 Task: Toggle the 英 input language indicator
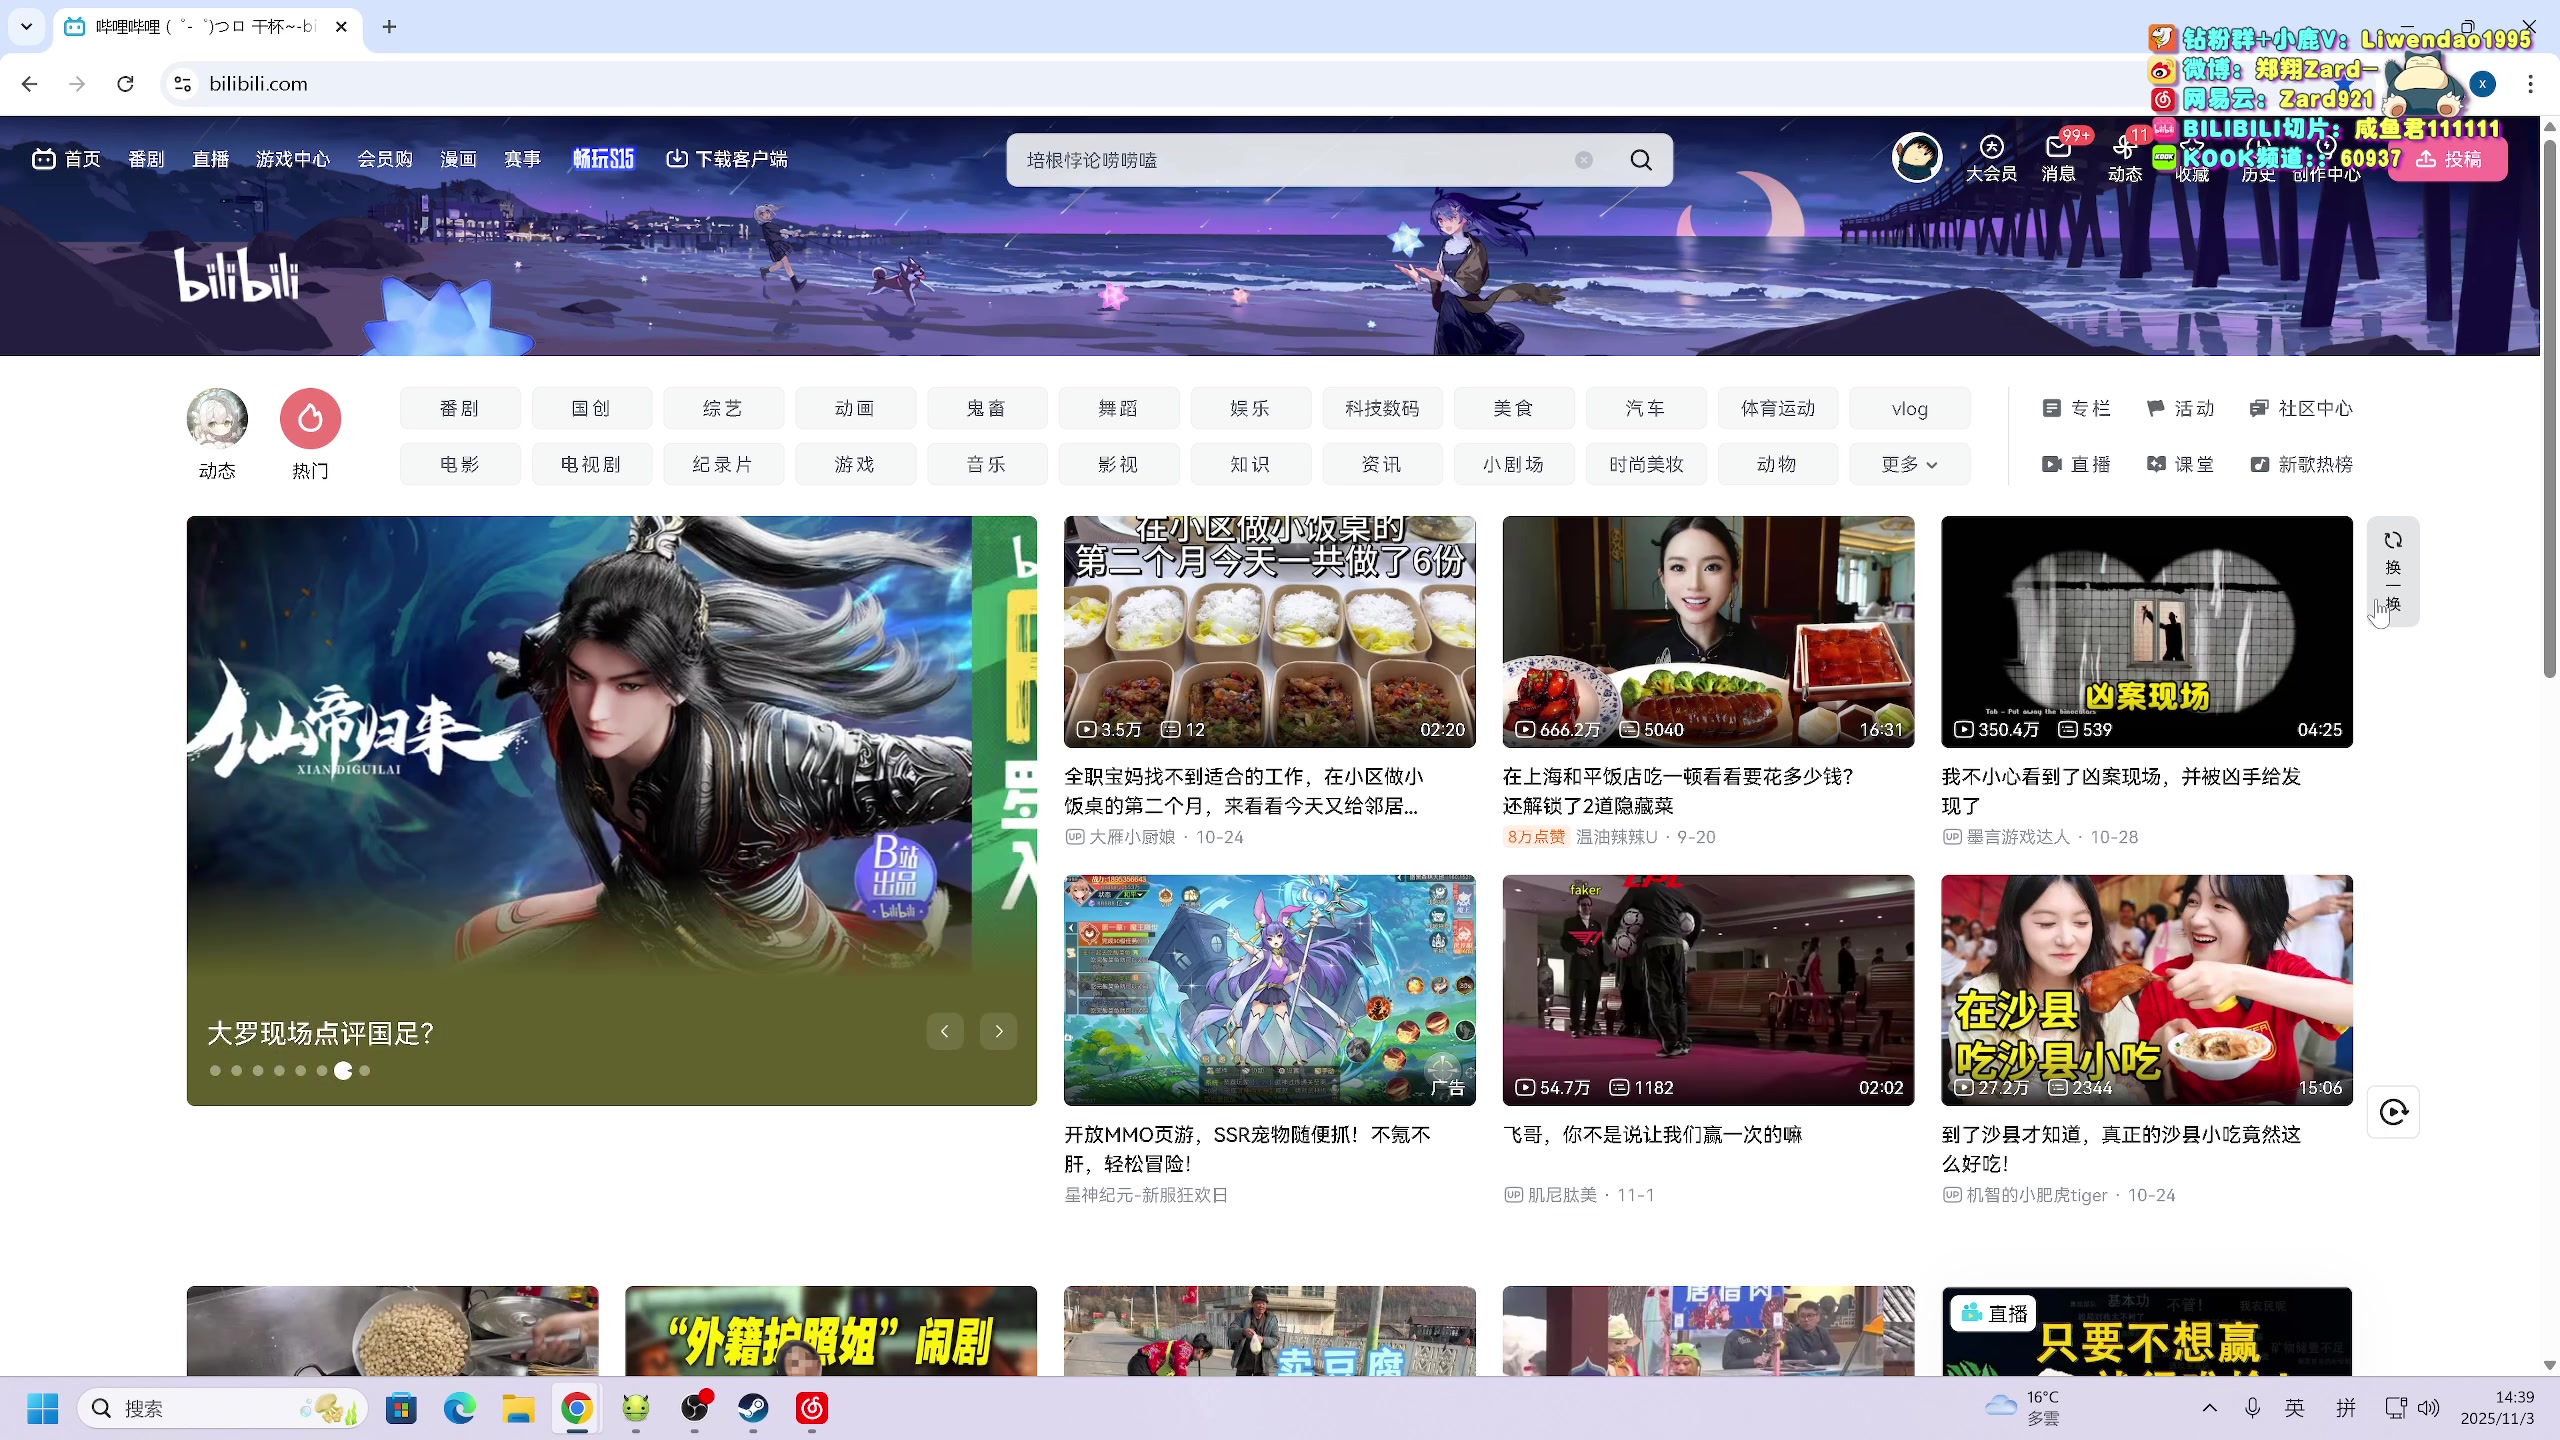pos(2295,1408)
